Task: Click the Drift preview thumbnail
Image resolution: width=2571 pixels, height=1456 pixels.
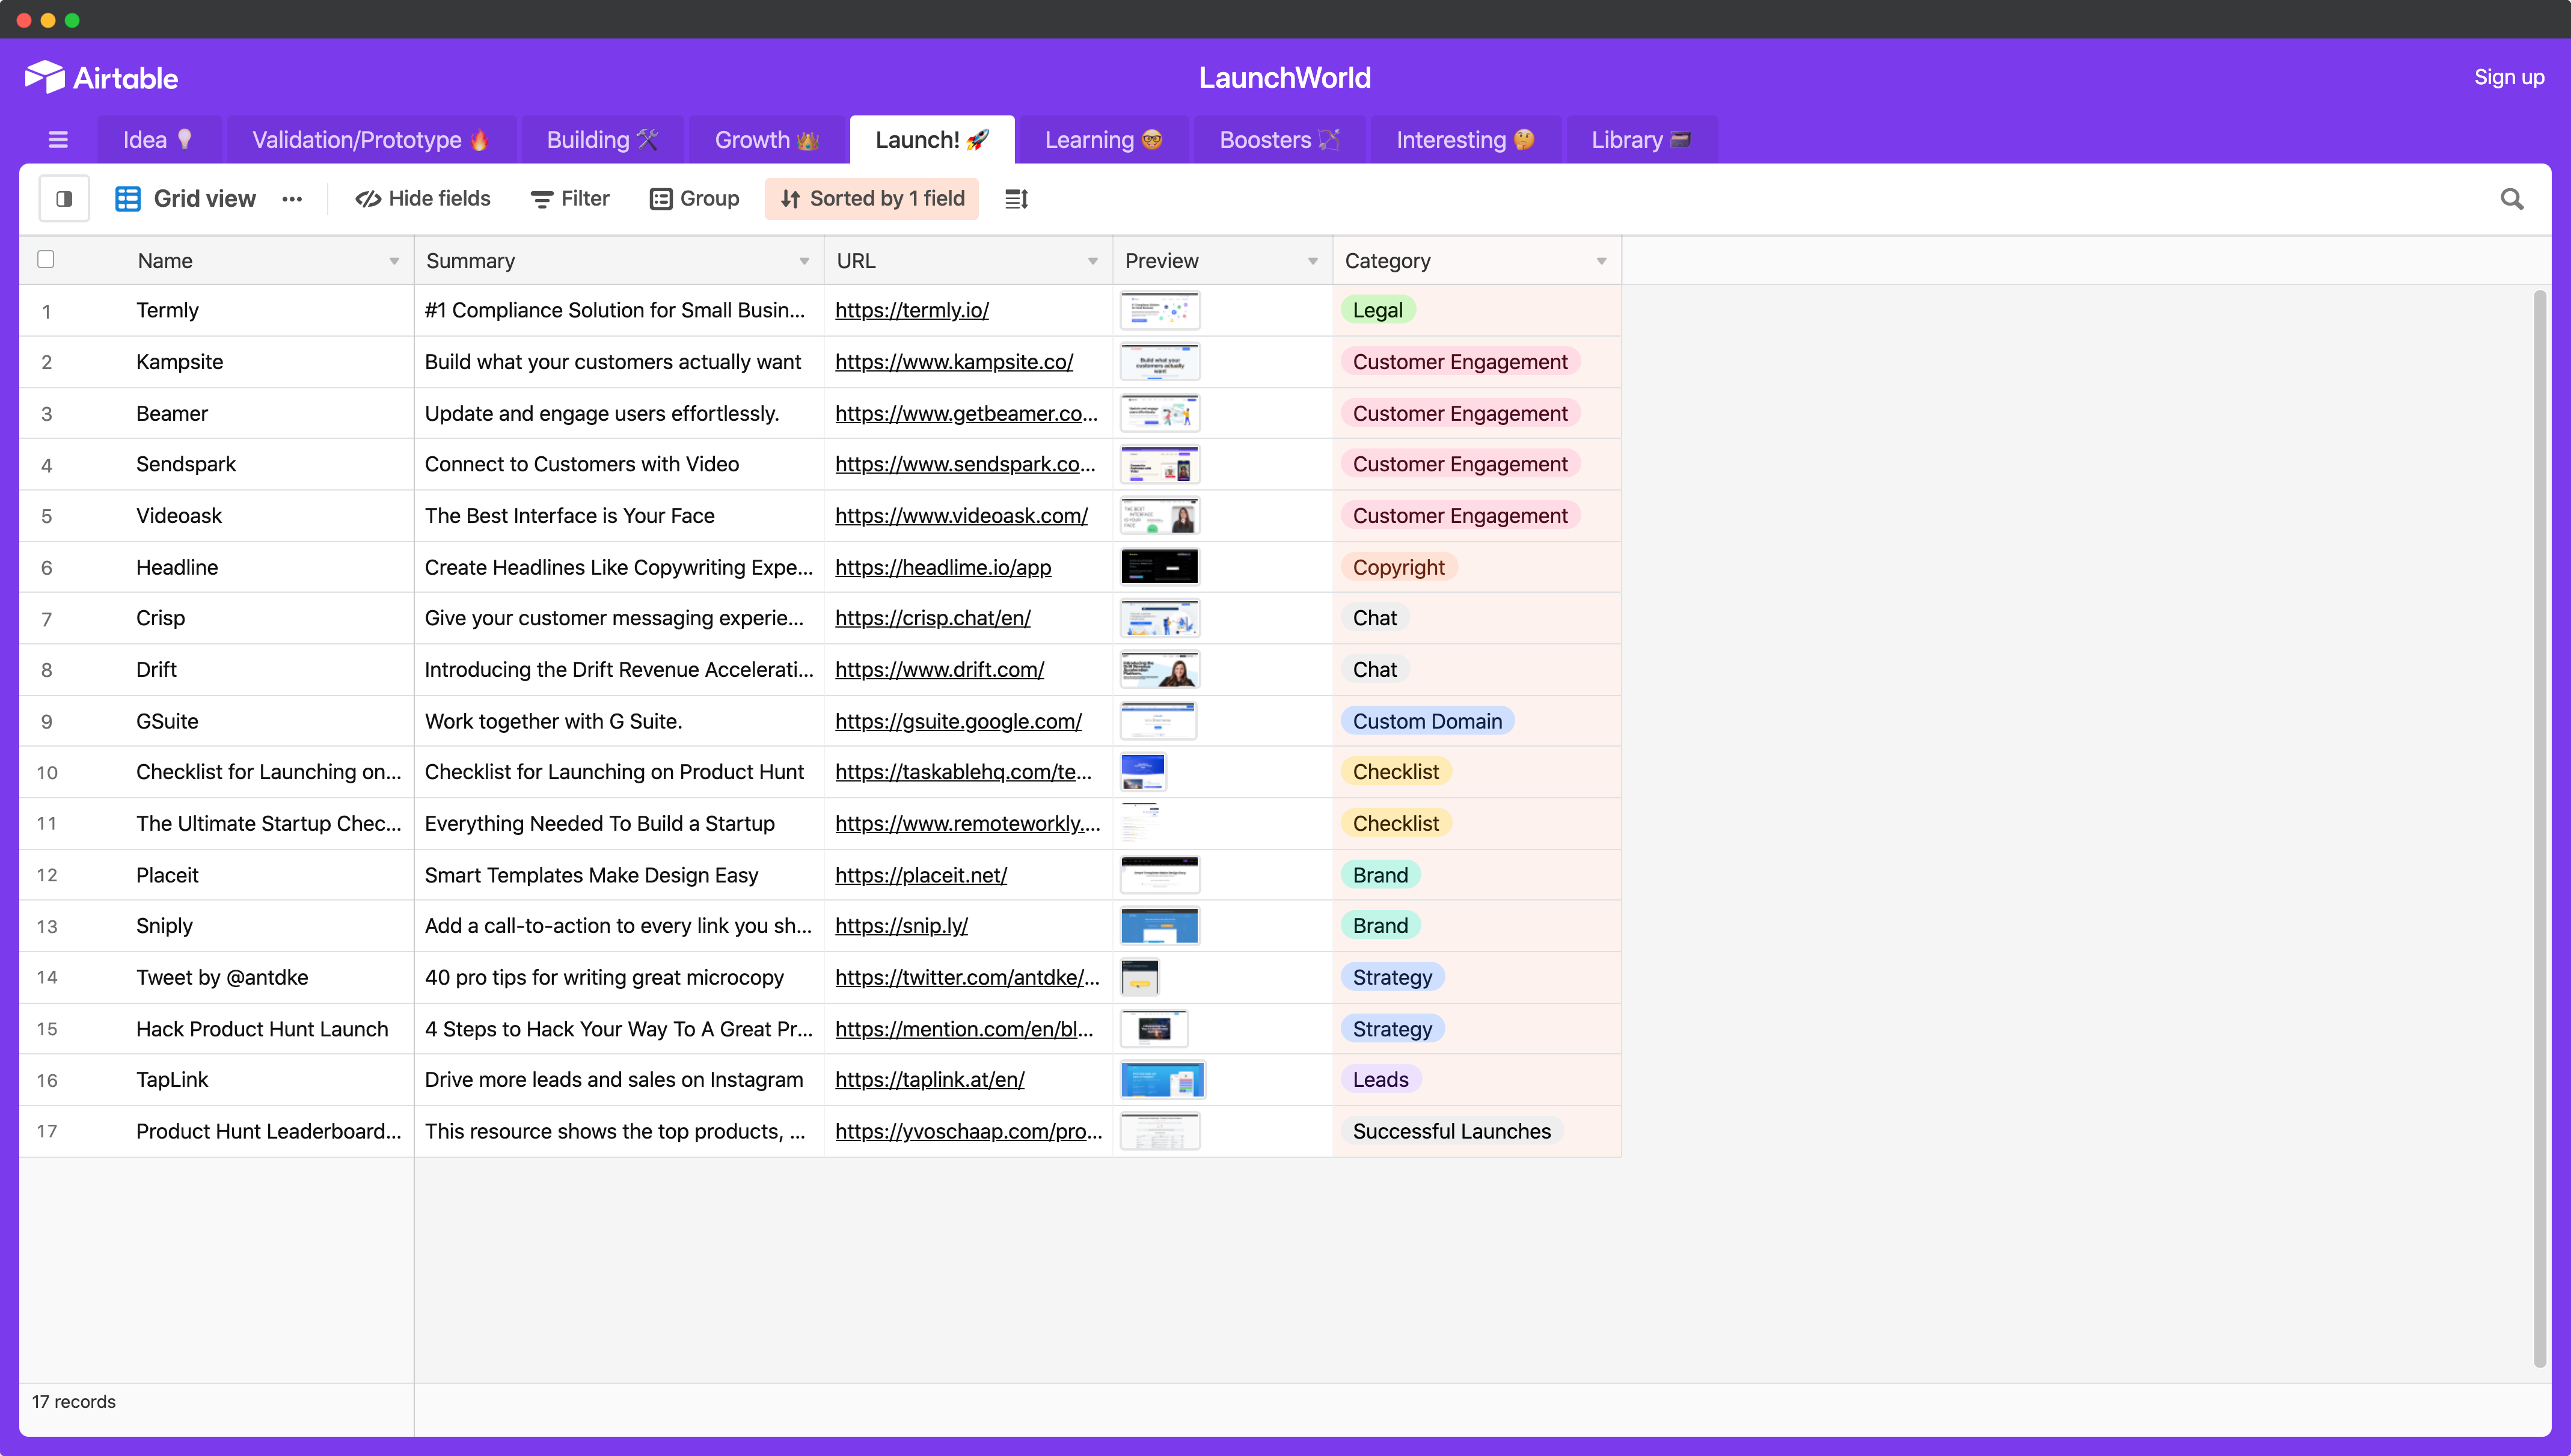Action: click(1160, 670)
